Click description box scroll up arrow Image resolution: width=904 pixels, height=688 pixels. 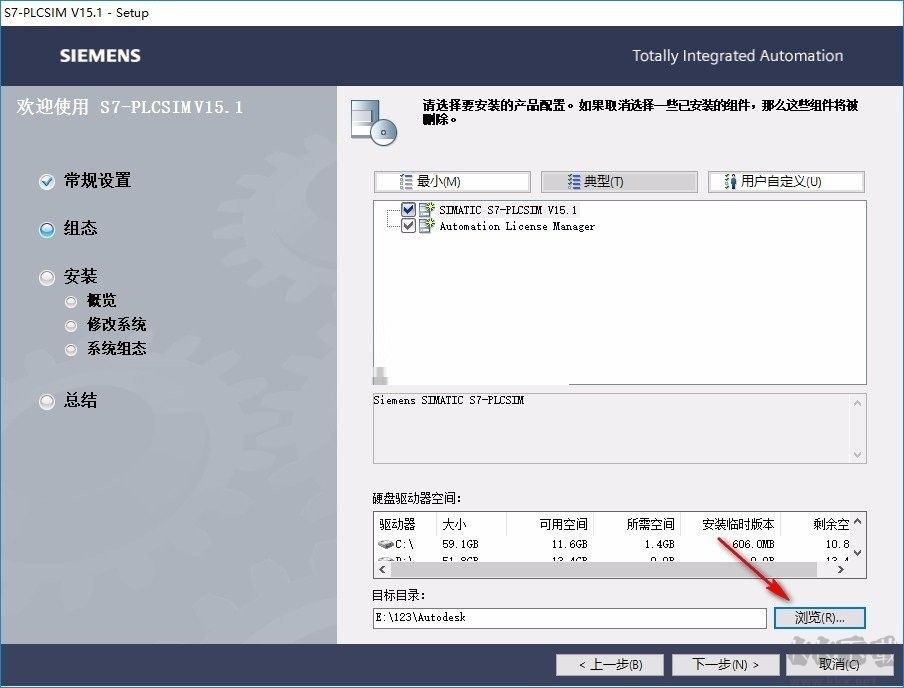[857, 403]
